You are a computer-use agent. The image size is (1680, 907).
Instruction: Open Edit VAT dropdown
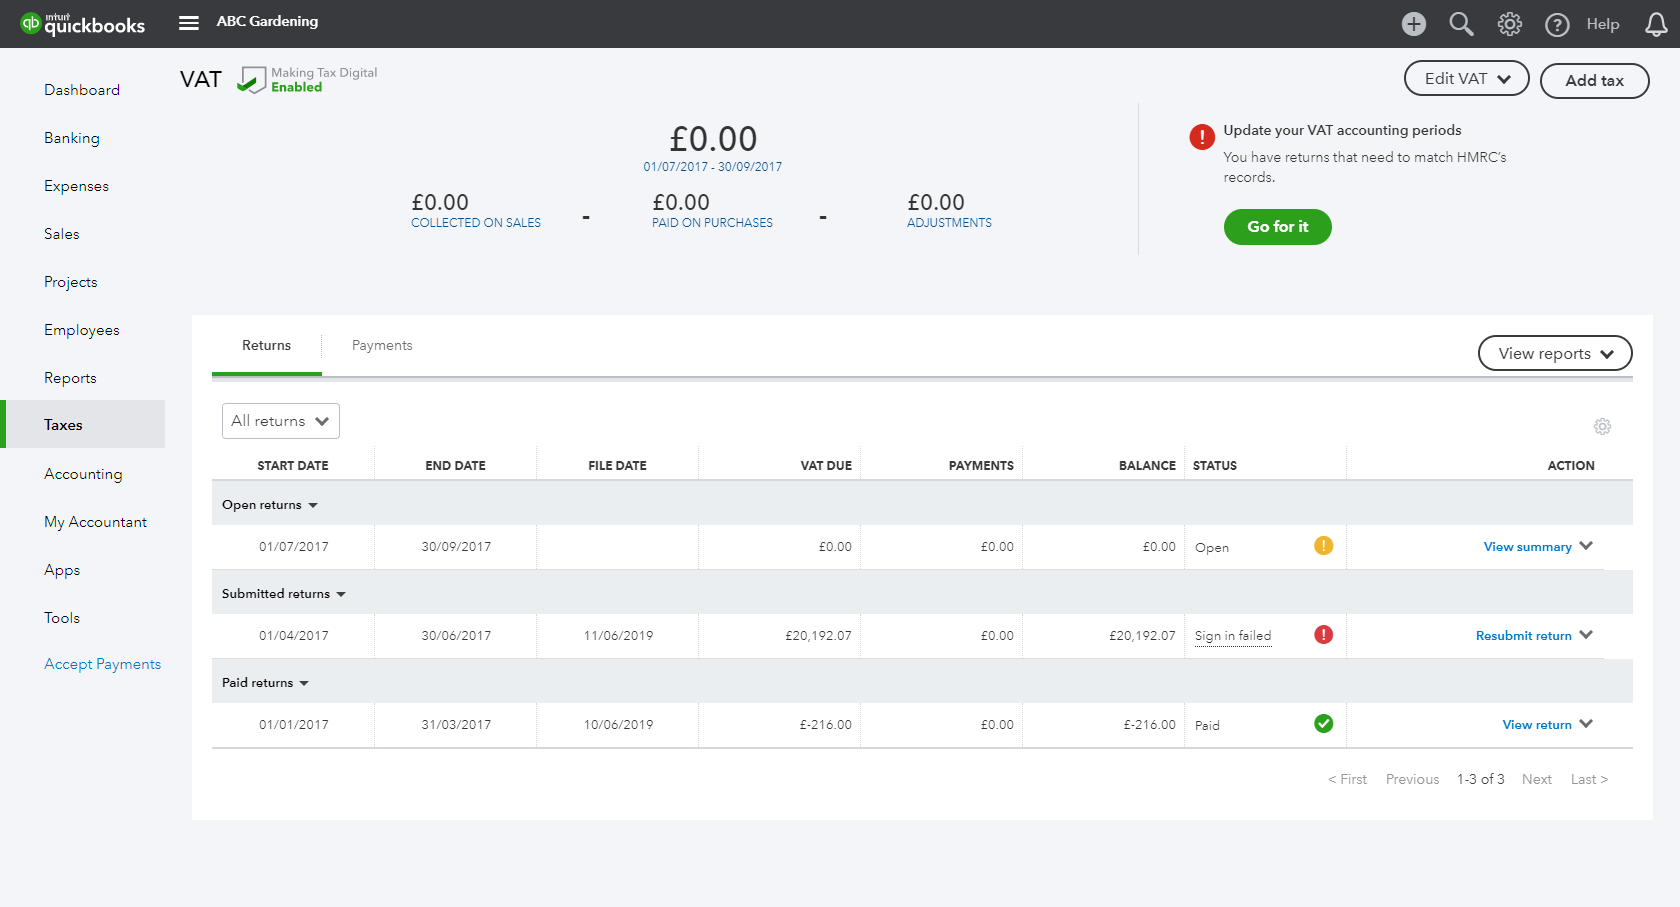pyautogui.click(x=1466, y=79)
